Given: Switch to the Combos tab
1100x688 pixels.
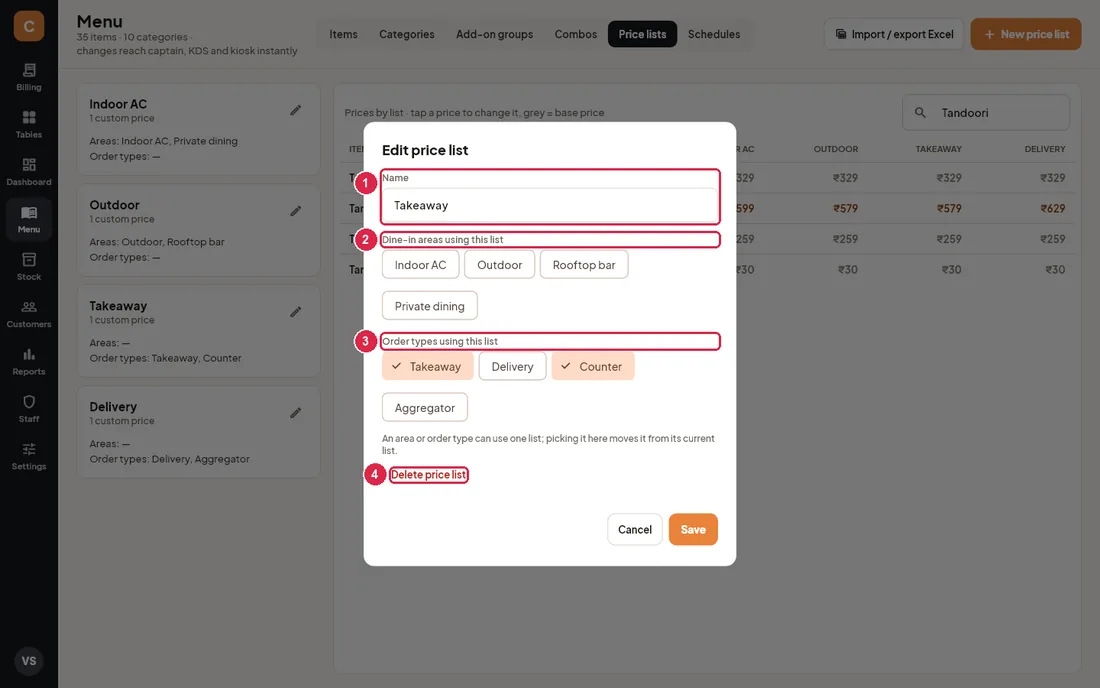Looking at the screenshot, I should (576, 34).
